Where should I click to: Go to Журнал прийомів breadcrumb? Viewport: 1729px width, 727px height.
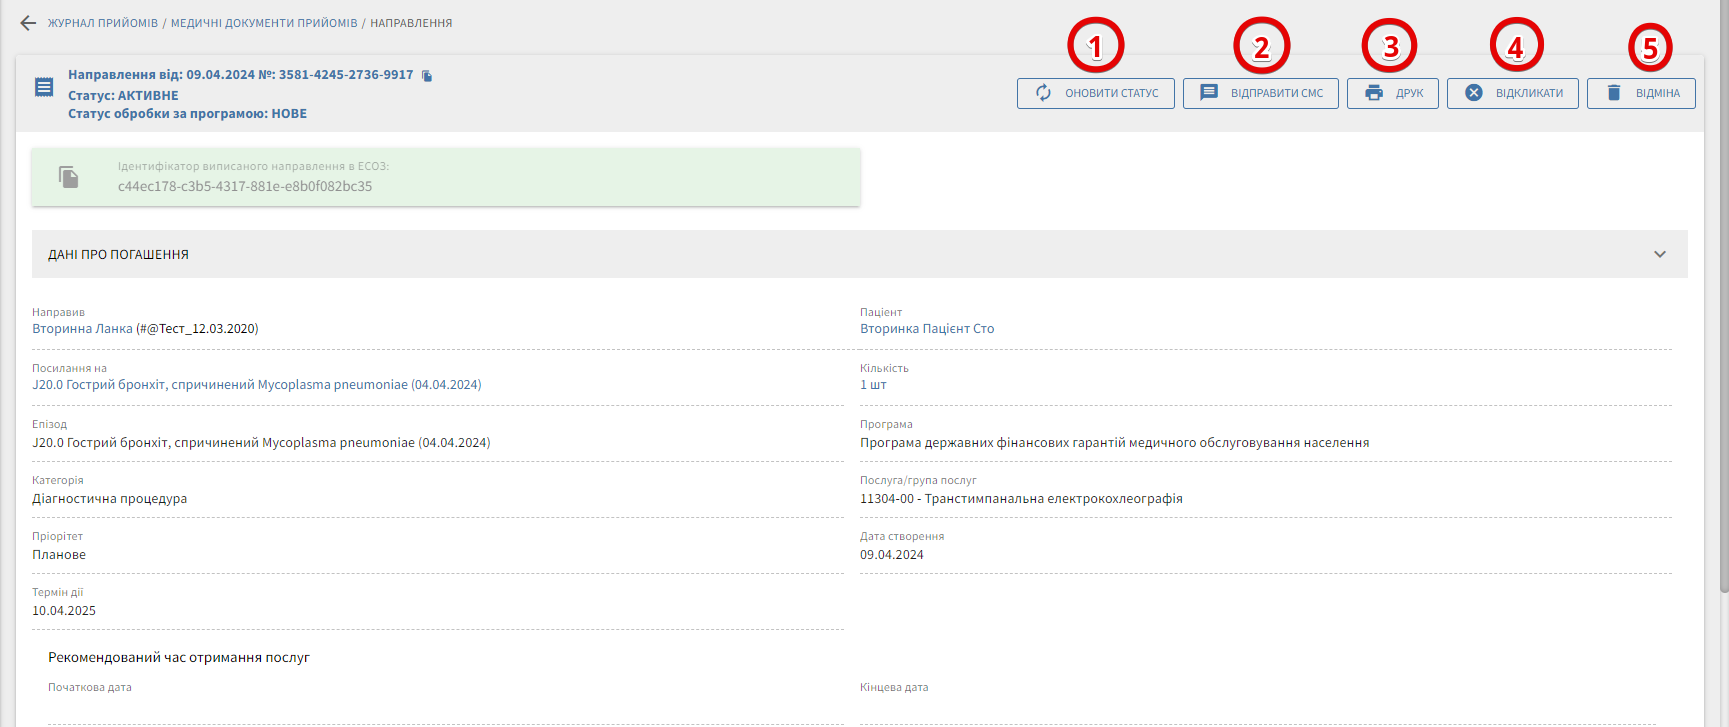(103, 23)
